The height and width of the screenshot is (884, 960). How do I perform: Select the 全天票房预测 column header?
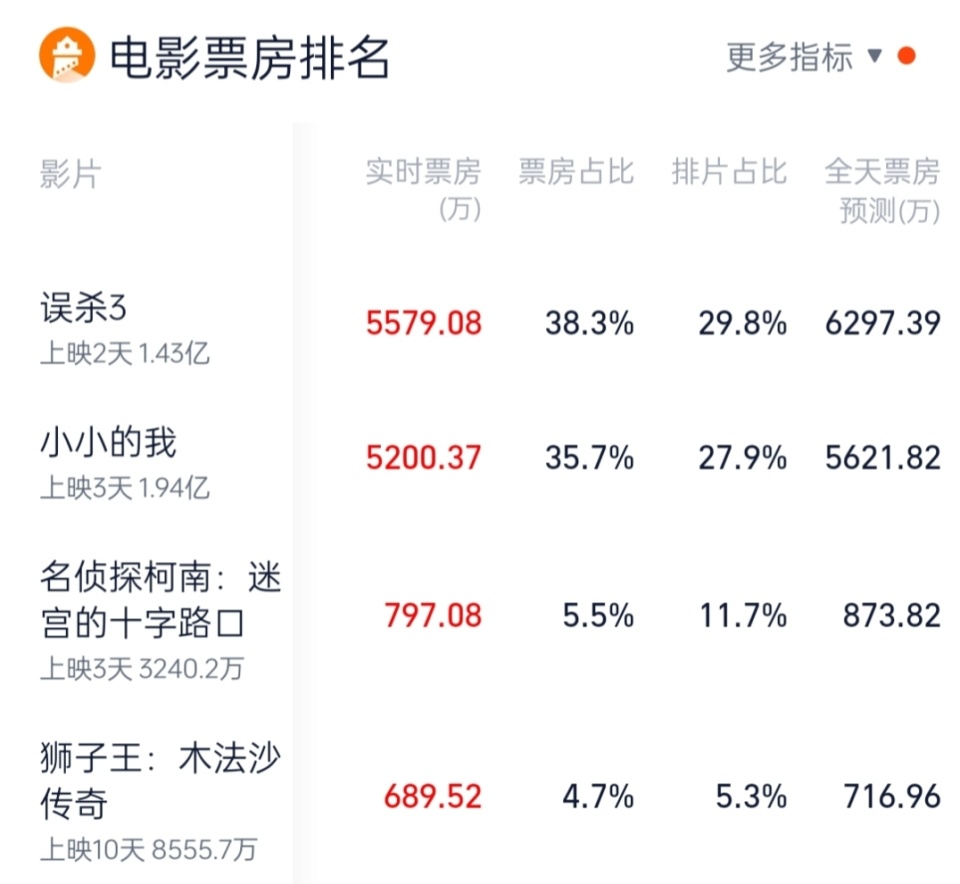[x=882, y=190]
